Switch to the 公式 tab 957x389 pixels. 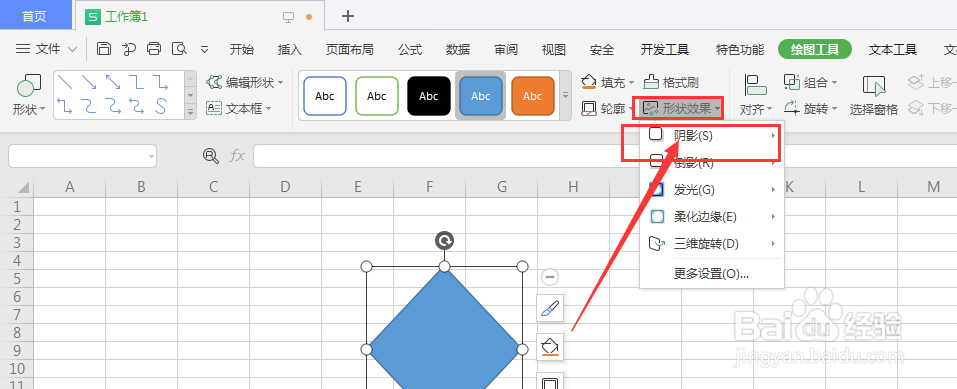[410, 49]
